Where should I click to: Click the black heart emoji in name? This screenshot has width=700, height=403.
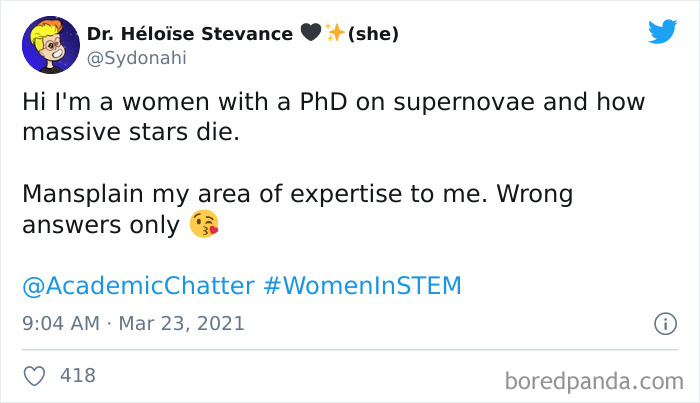tap(309, 34)
